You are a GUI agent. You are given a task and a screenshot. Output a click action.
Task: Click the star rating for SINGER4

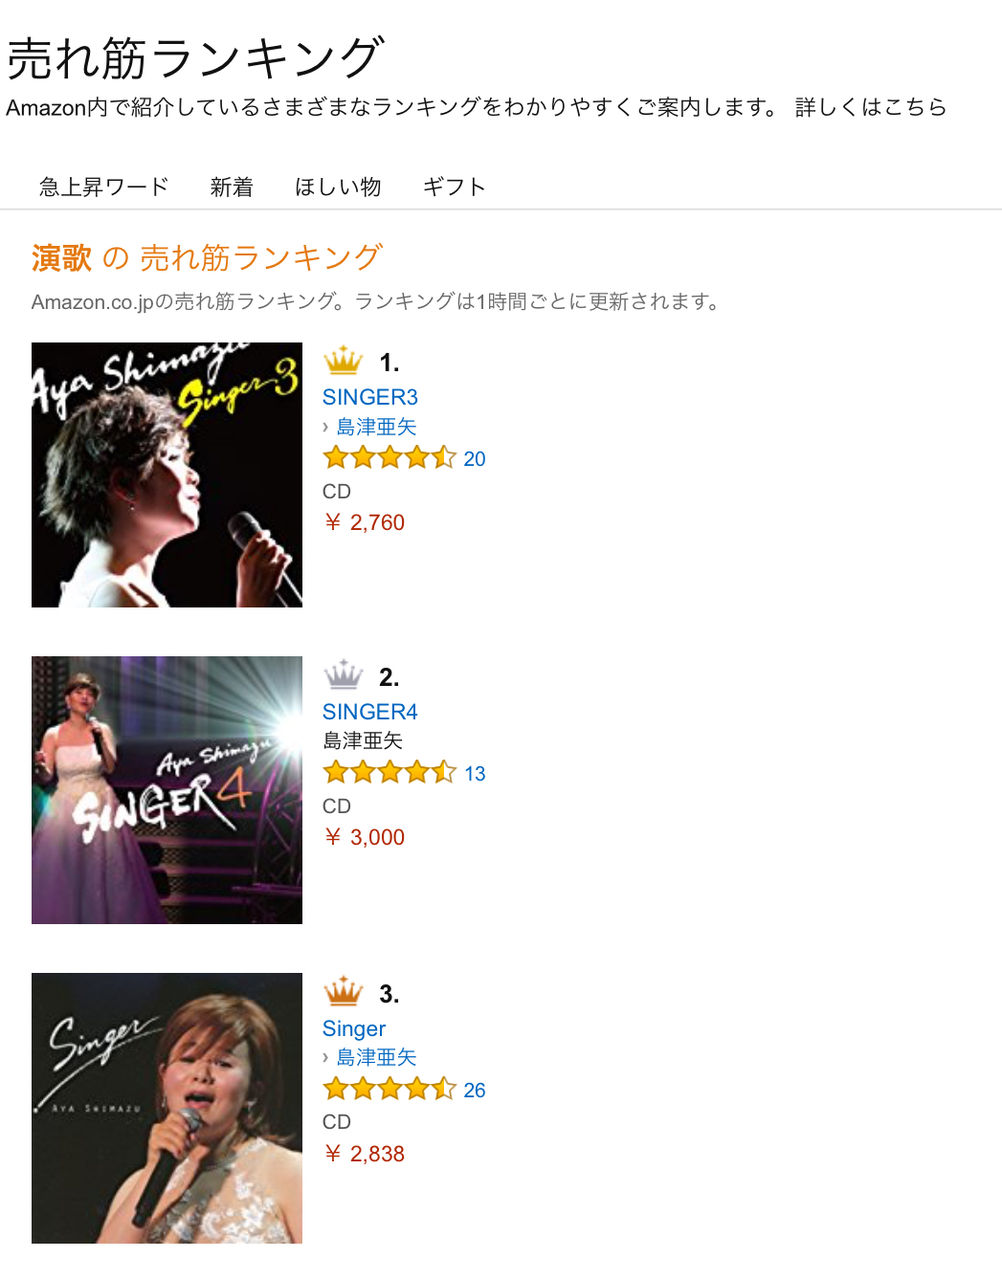click(x=389, y=773)
